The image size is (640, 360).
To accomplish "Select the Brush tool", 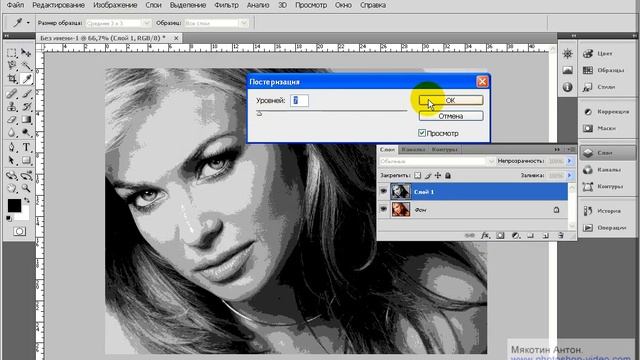I will (26, 94).
